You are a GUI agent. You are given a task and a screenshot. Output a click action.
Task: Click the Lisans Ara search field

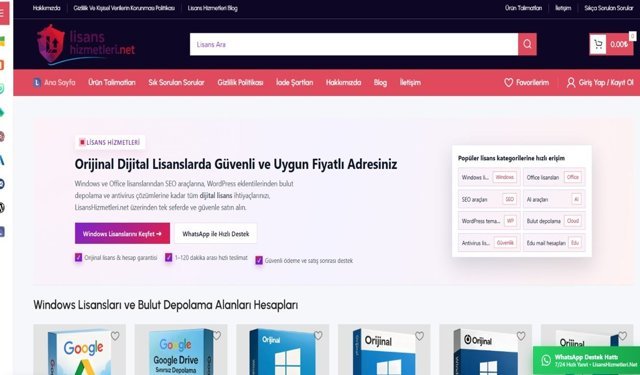[x=354, y=44]
